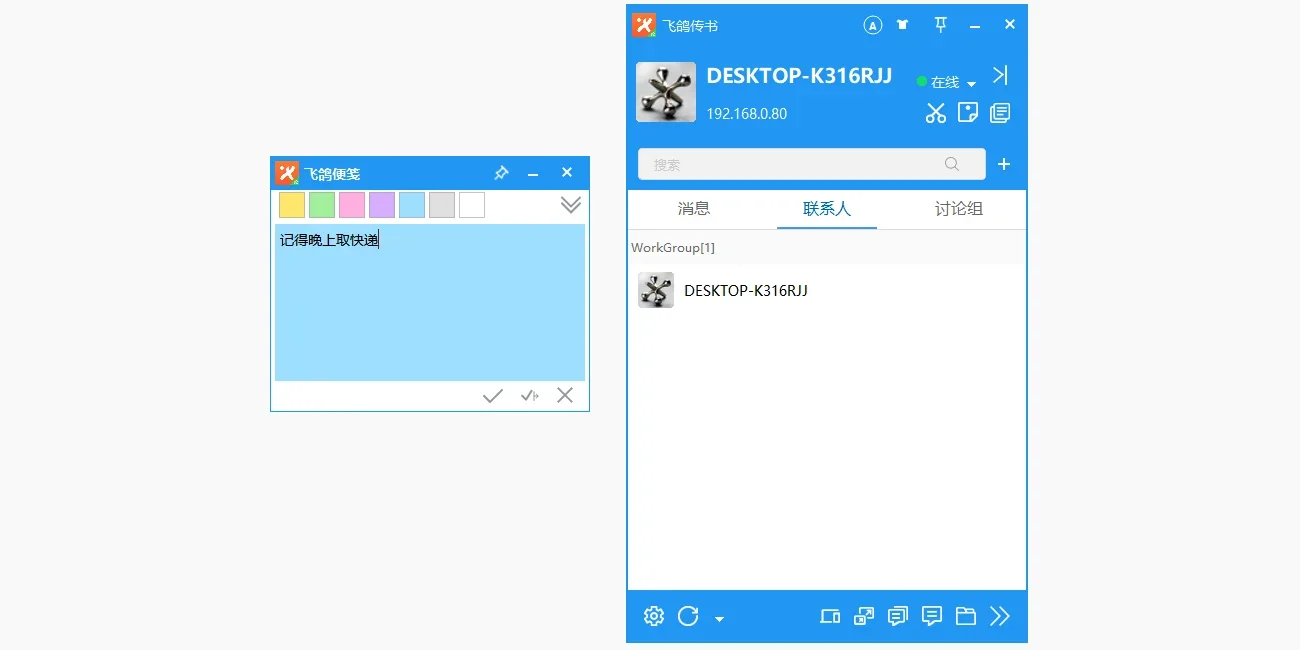Open a new sticky note via the note icon
The height and width of the screenshot is (650, 1300).
click(x=968, y=113)
